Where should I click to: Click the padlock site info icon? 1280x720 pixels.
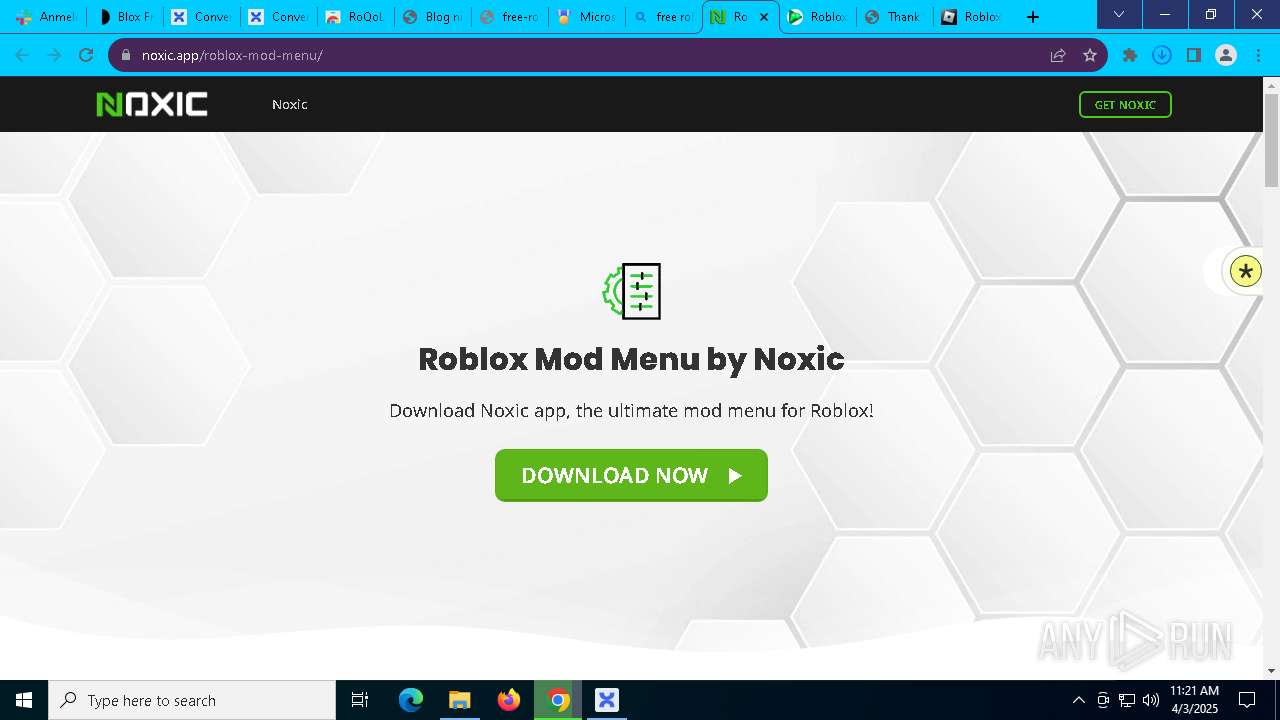point(125,55)
